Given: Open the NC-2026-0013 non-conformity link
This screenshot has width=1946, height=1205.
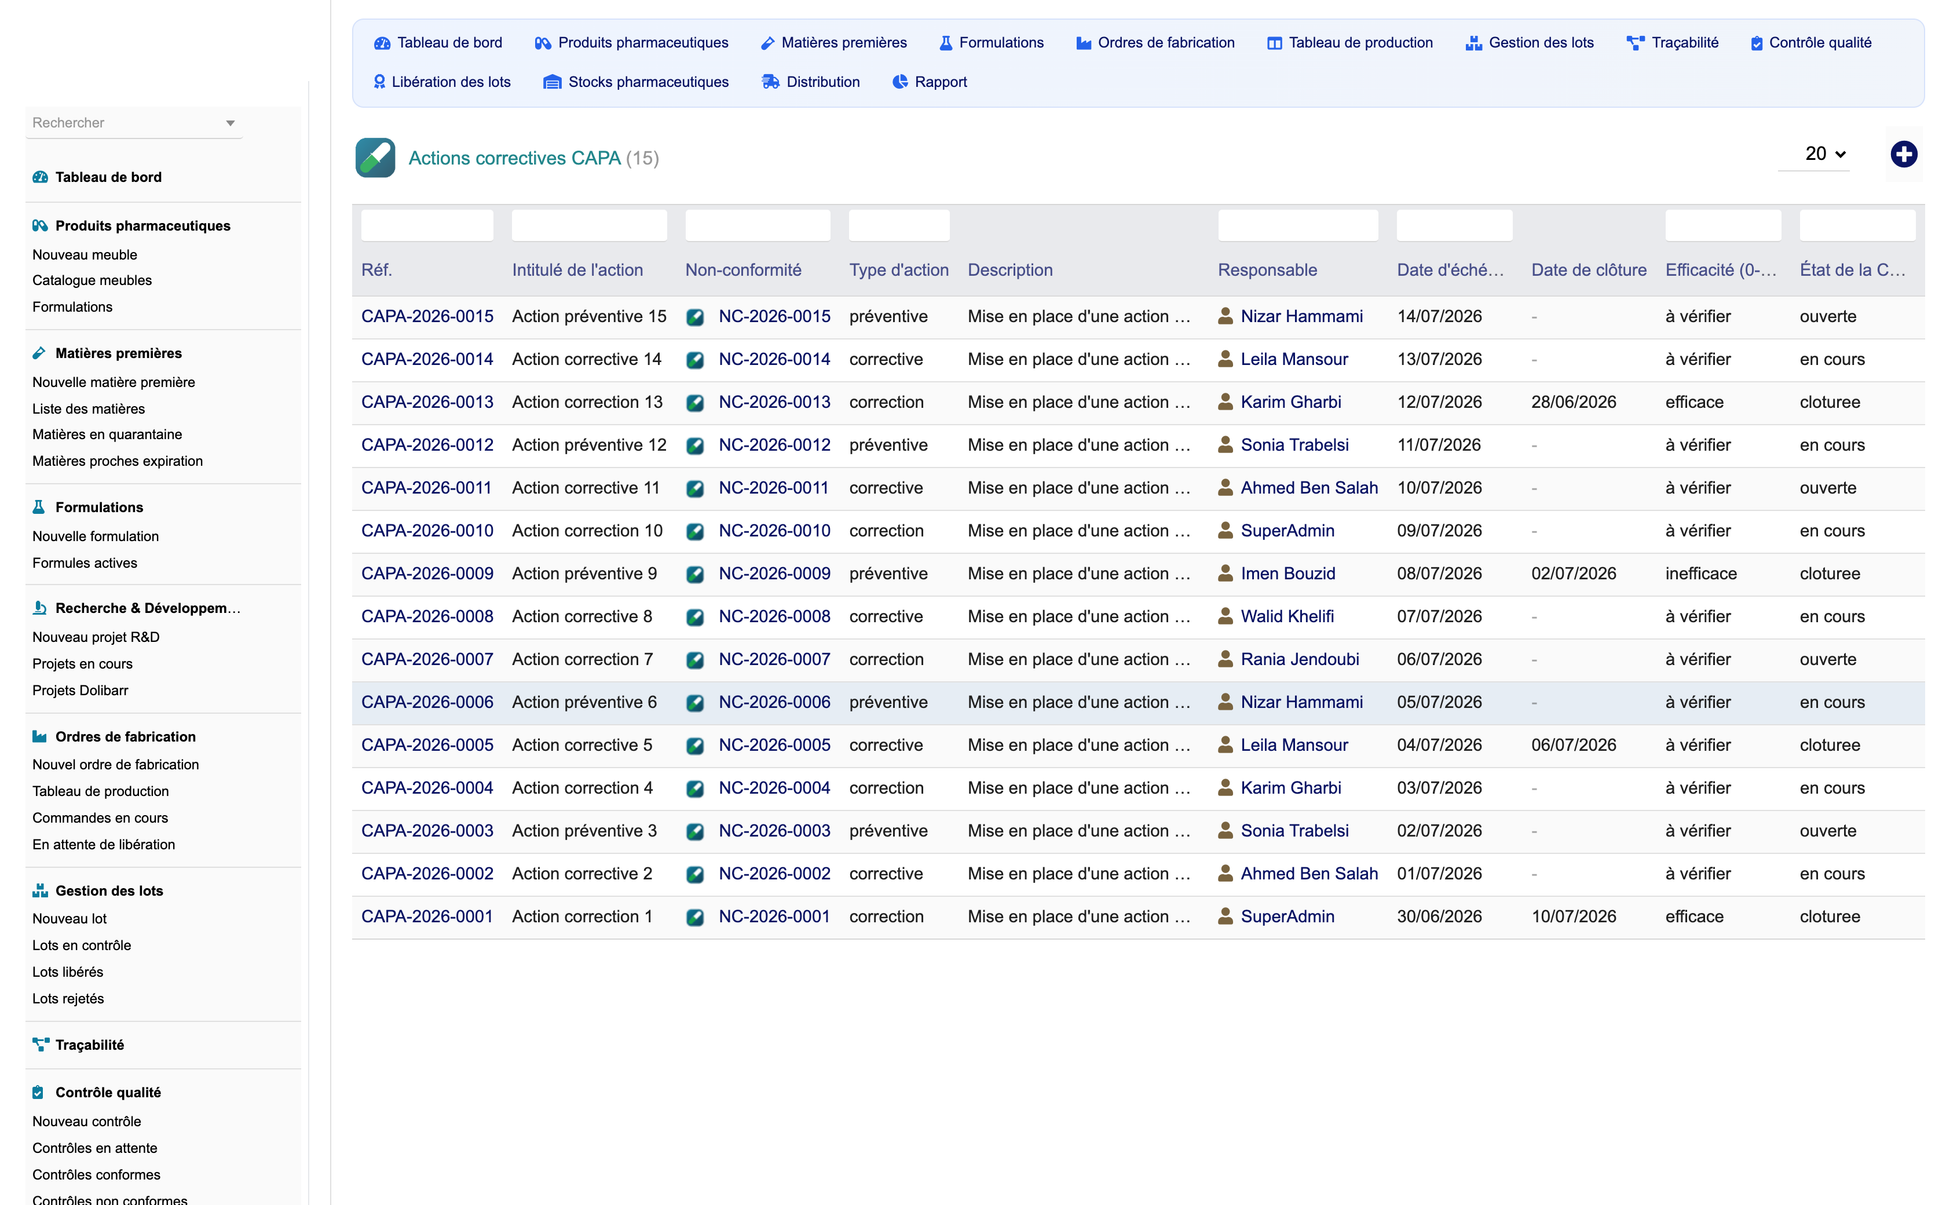Looking at the screenshot, I should (774, 402).
